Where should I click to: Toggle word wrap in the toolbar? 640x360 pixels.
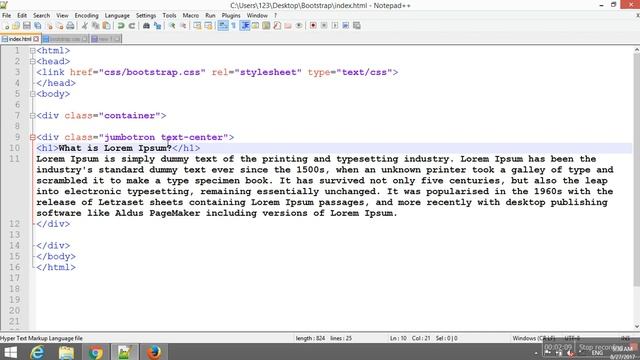coord(223,26)
